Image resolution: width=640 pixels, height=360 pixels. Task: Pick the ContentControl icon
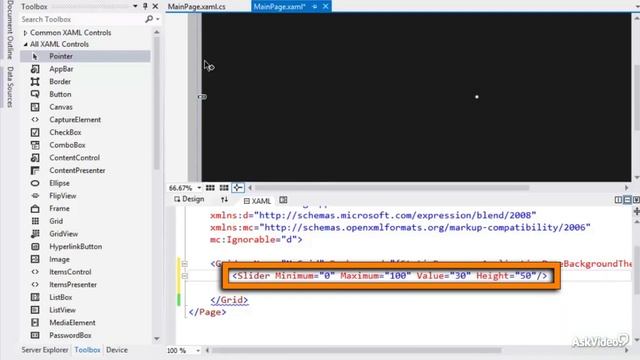pos(35,158)
